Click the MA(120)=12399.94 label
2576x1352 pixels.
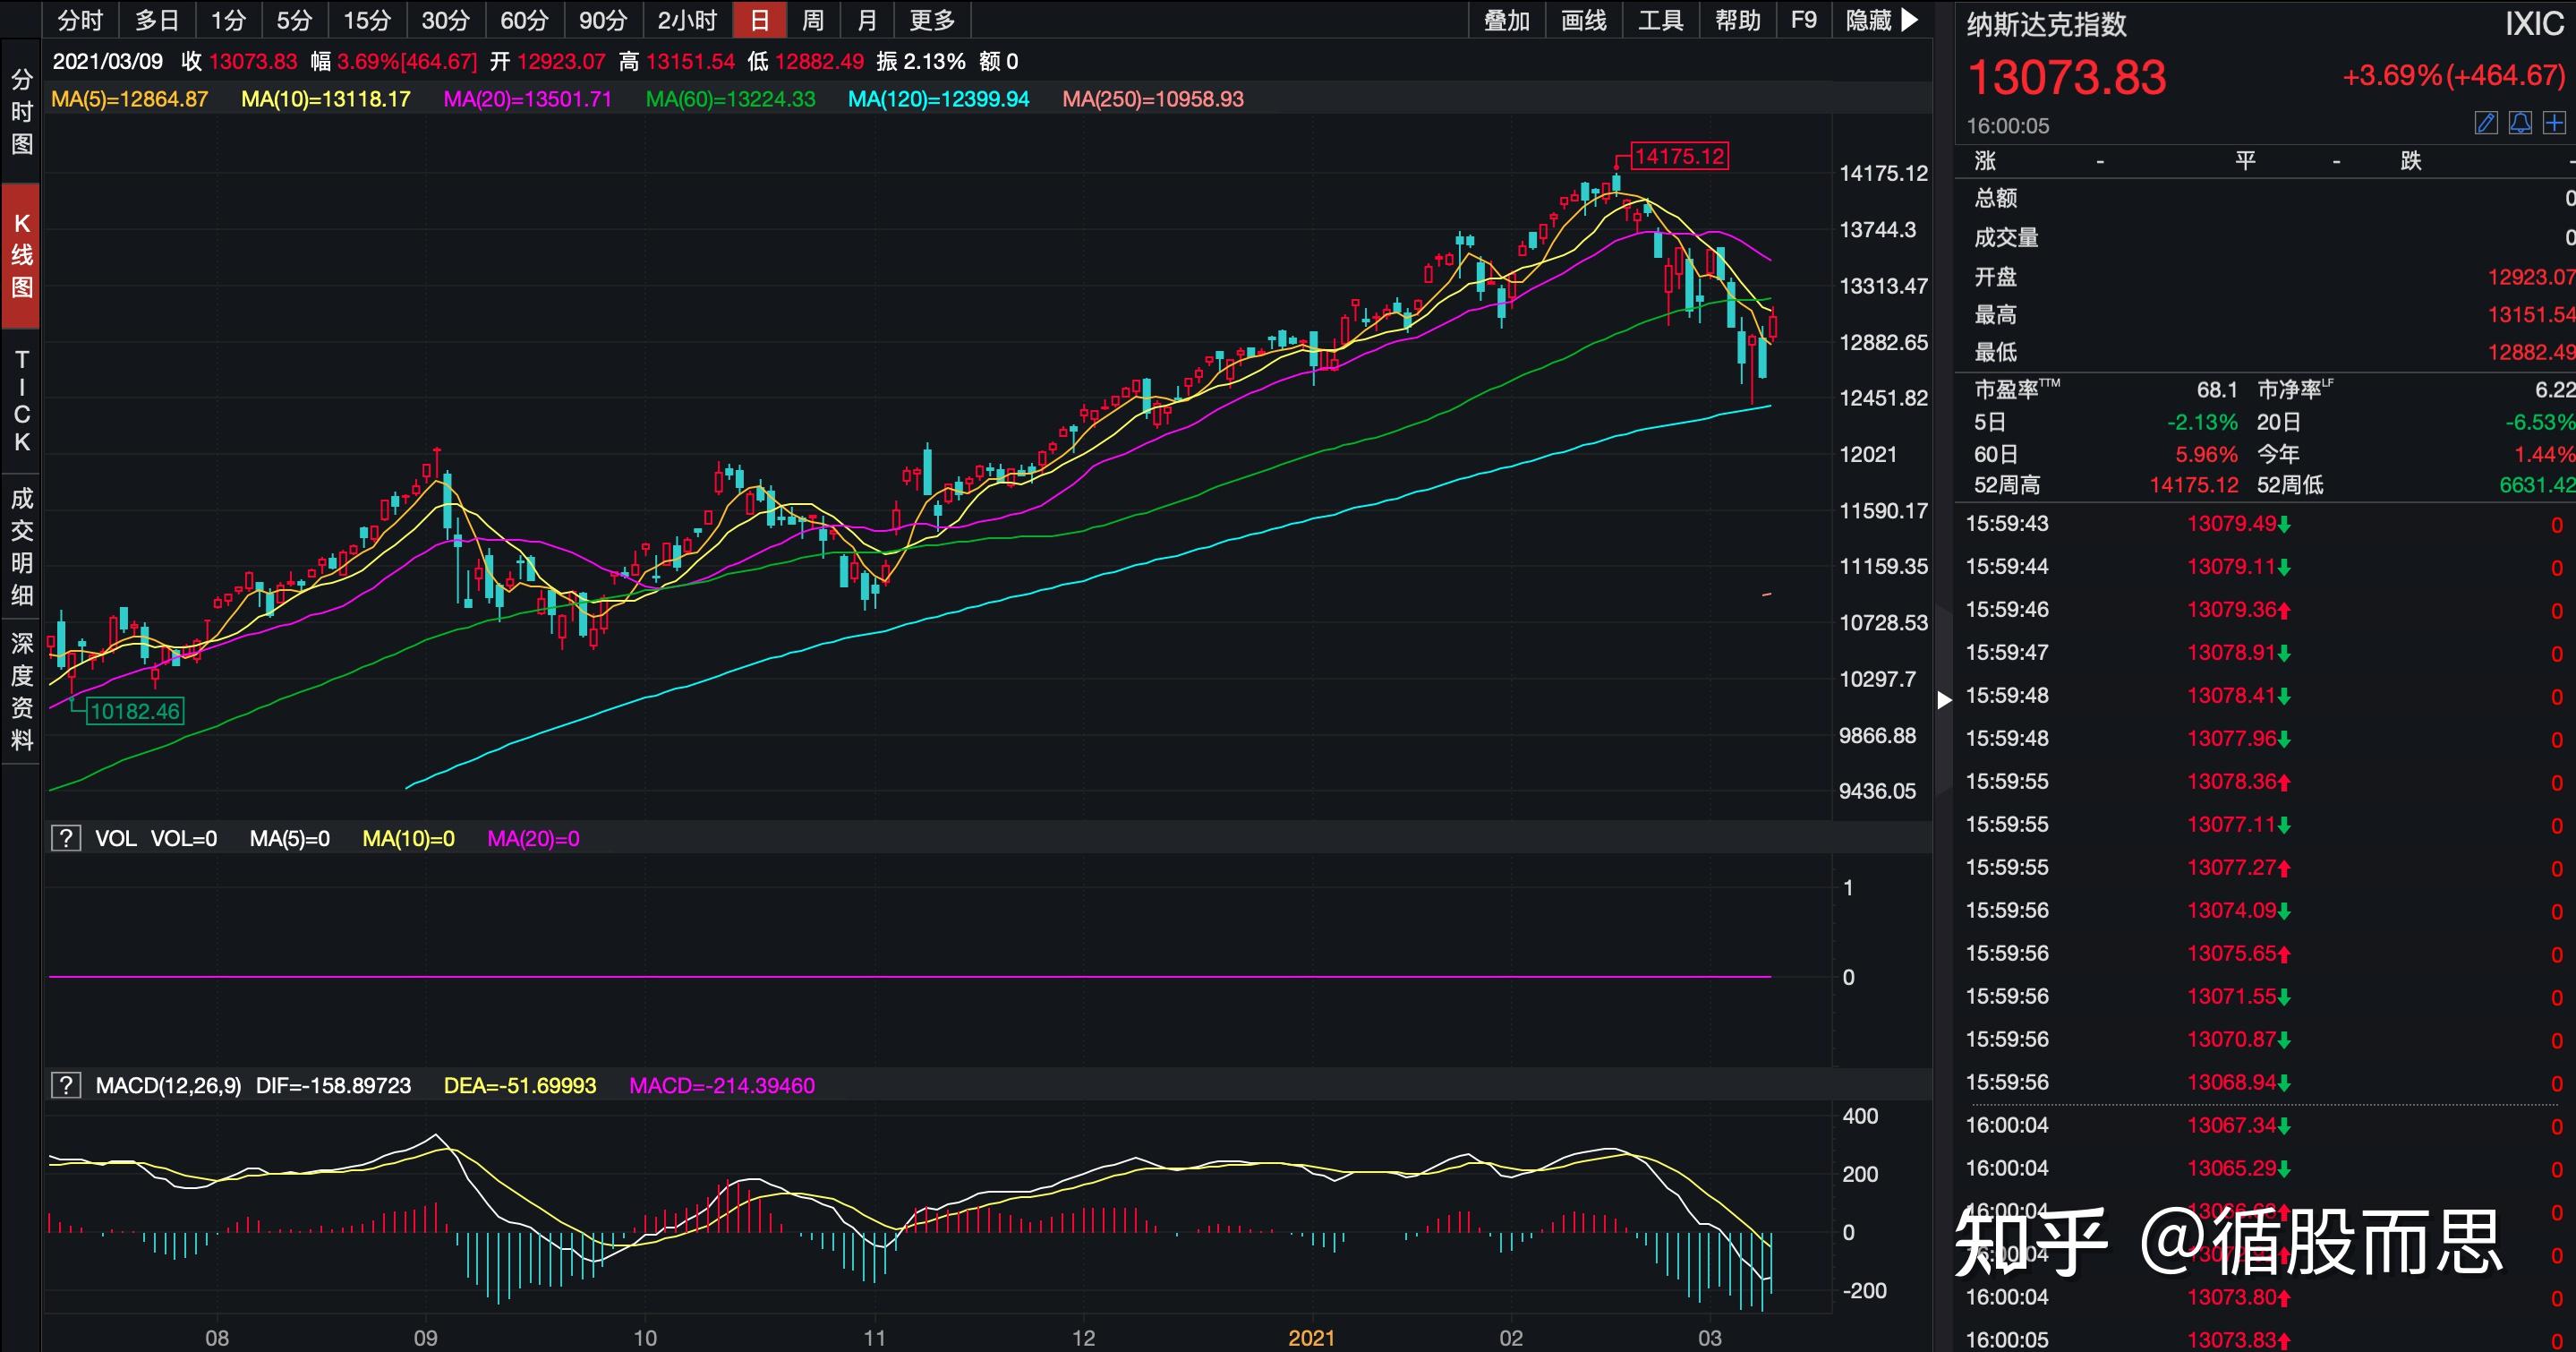click(938, 99)
